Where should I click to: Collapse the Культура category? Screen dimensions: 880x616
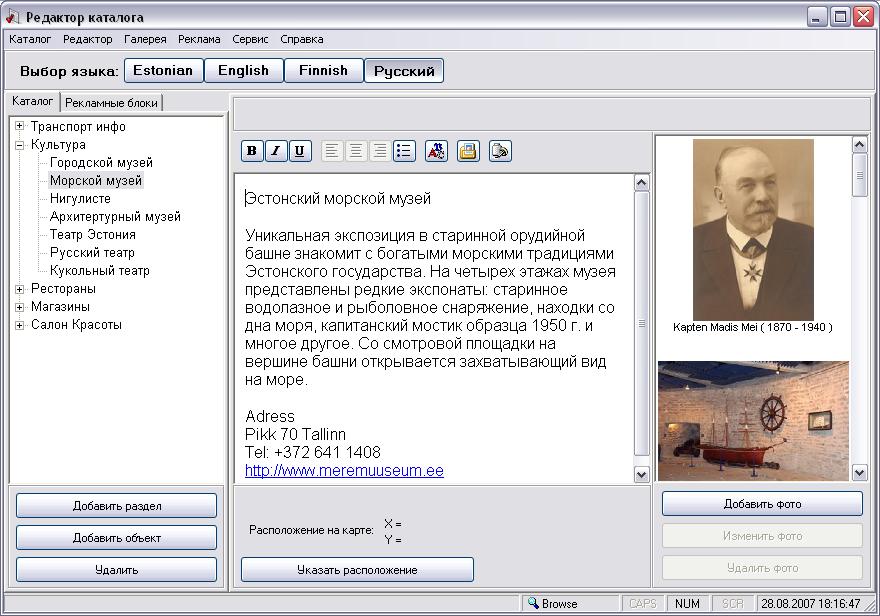21,144
